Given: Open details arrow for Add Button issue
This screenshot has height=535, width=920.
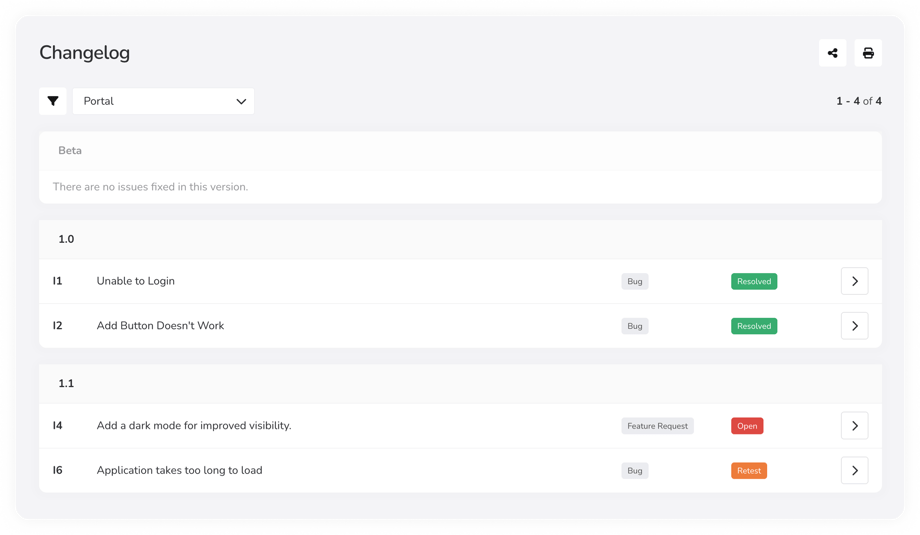Looking at the screenshot, I should coord(854,326).
